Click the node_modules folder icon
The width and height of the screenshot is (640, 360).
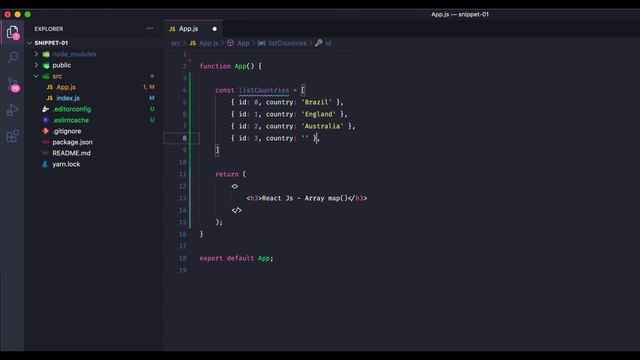[x=46, y=54]
